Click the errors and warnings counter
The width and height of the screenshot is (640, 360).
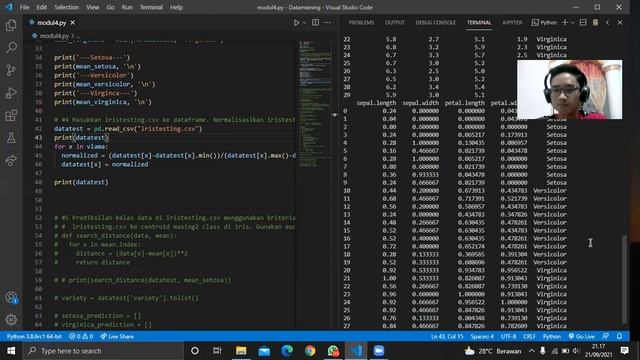pyautogui.click(x=81, y=336)
